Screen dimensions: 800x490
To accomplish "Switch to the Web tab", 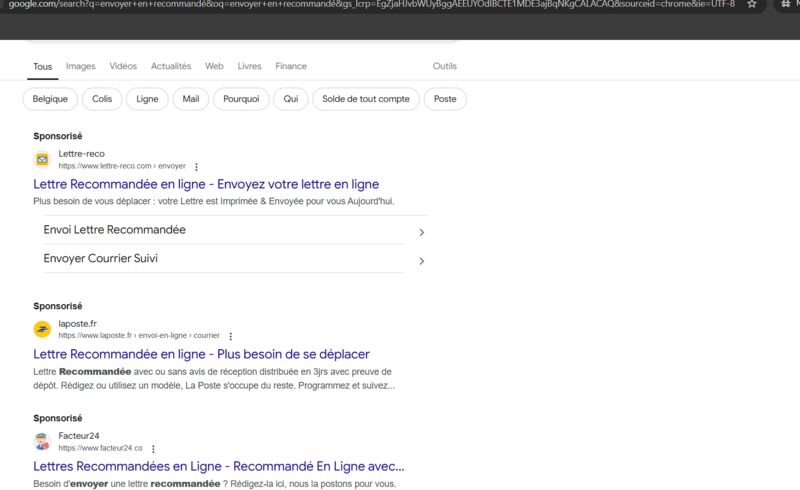I will (214, 66).
